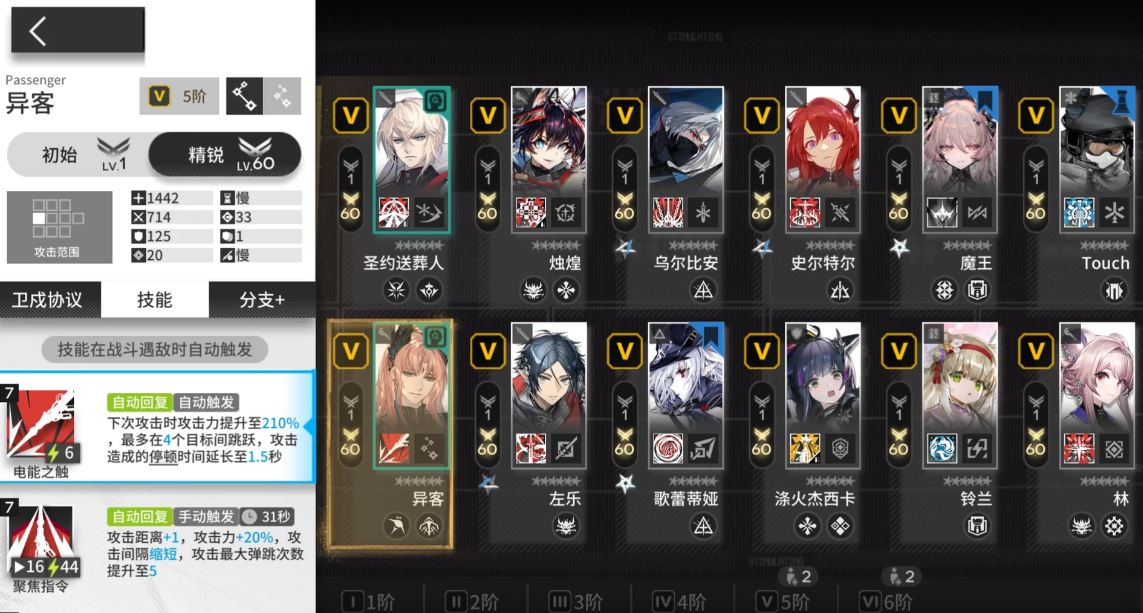Select the dimmed scatter icon beside 5阶
Screen dimensions: 1143x613
tap(282, 96)
